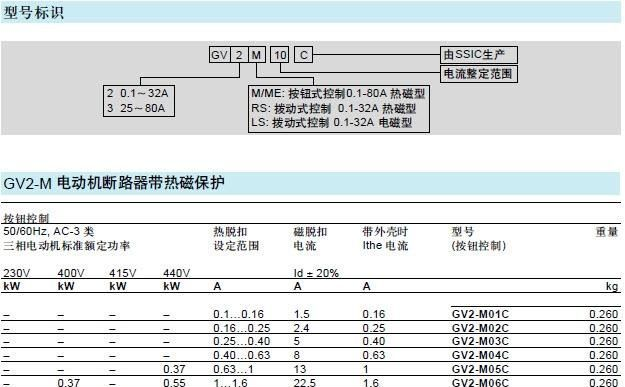Viewport: 625px width, 387px height.
Task: Click the M box in model code
Action: coord(257,55)
